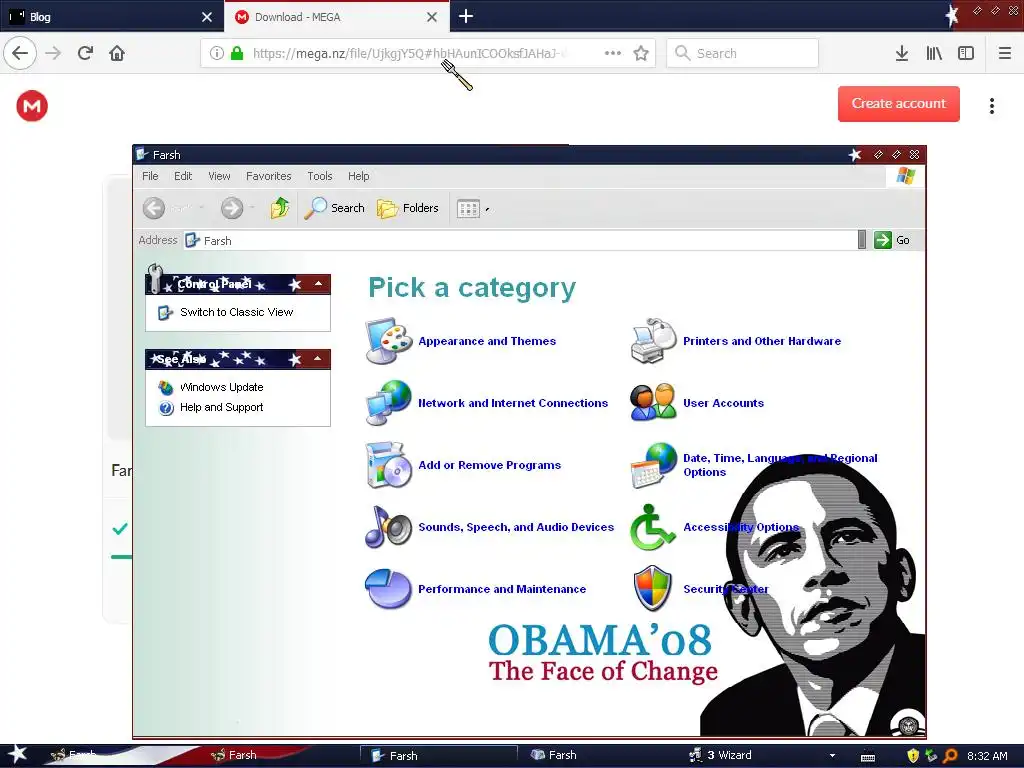Screen dimensions: 1024x768
Task: Open the Printers and Other Hardware icon
Action: 654,340
